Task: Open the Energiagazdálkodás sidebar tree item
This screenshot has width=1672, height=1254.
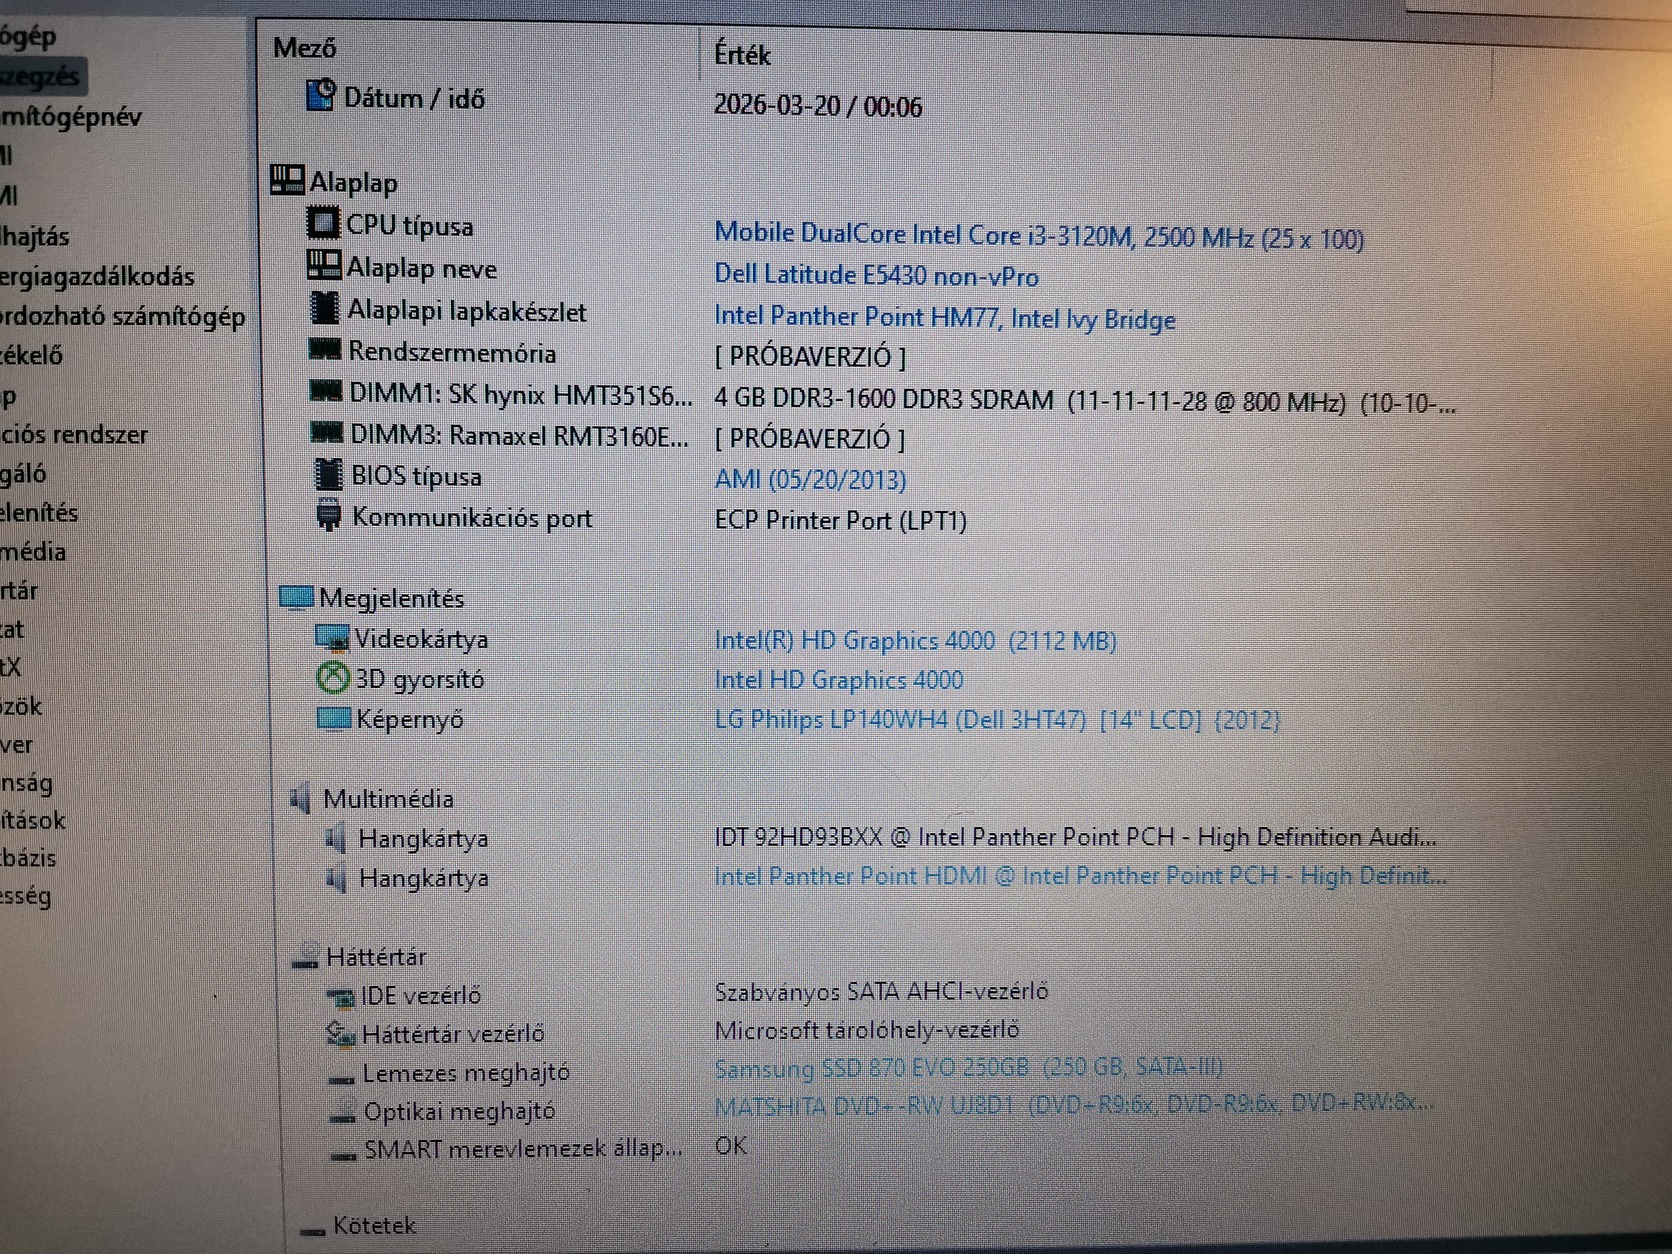Action: [97, 276]
